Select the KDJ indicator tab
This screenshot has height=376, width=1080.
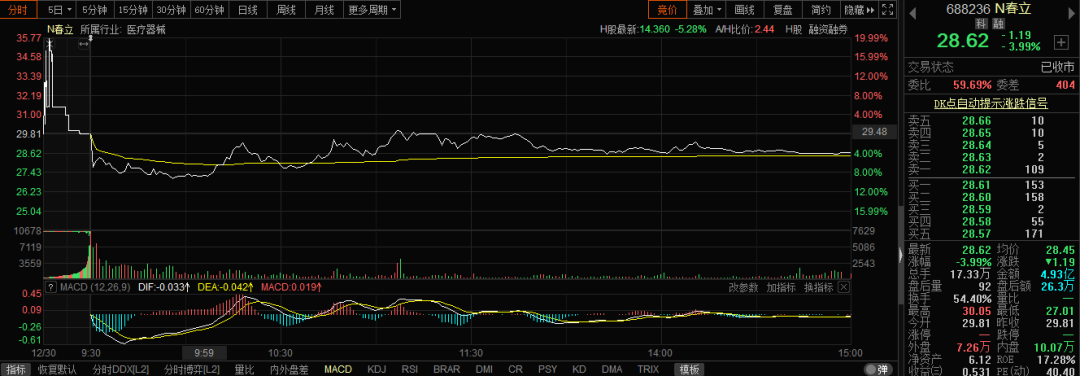pyautogui.click(x=377, y=369)
